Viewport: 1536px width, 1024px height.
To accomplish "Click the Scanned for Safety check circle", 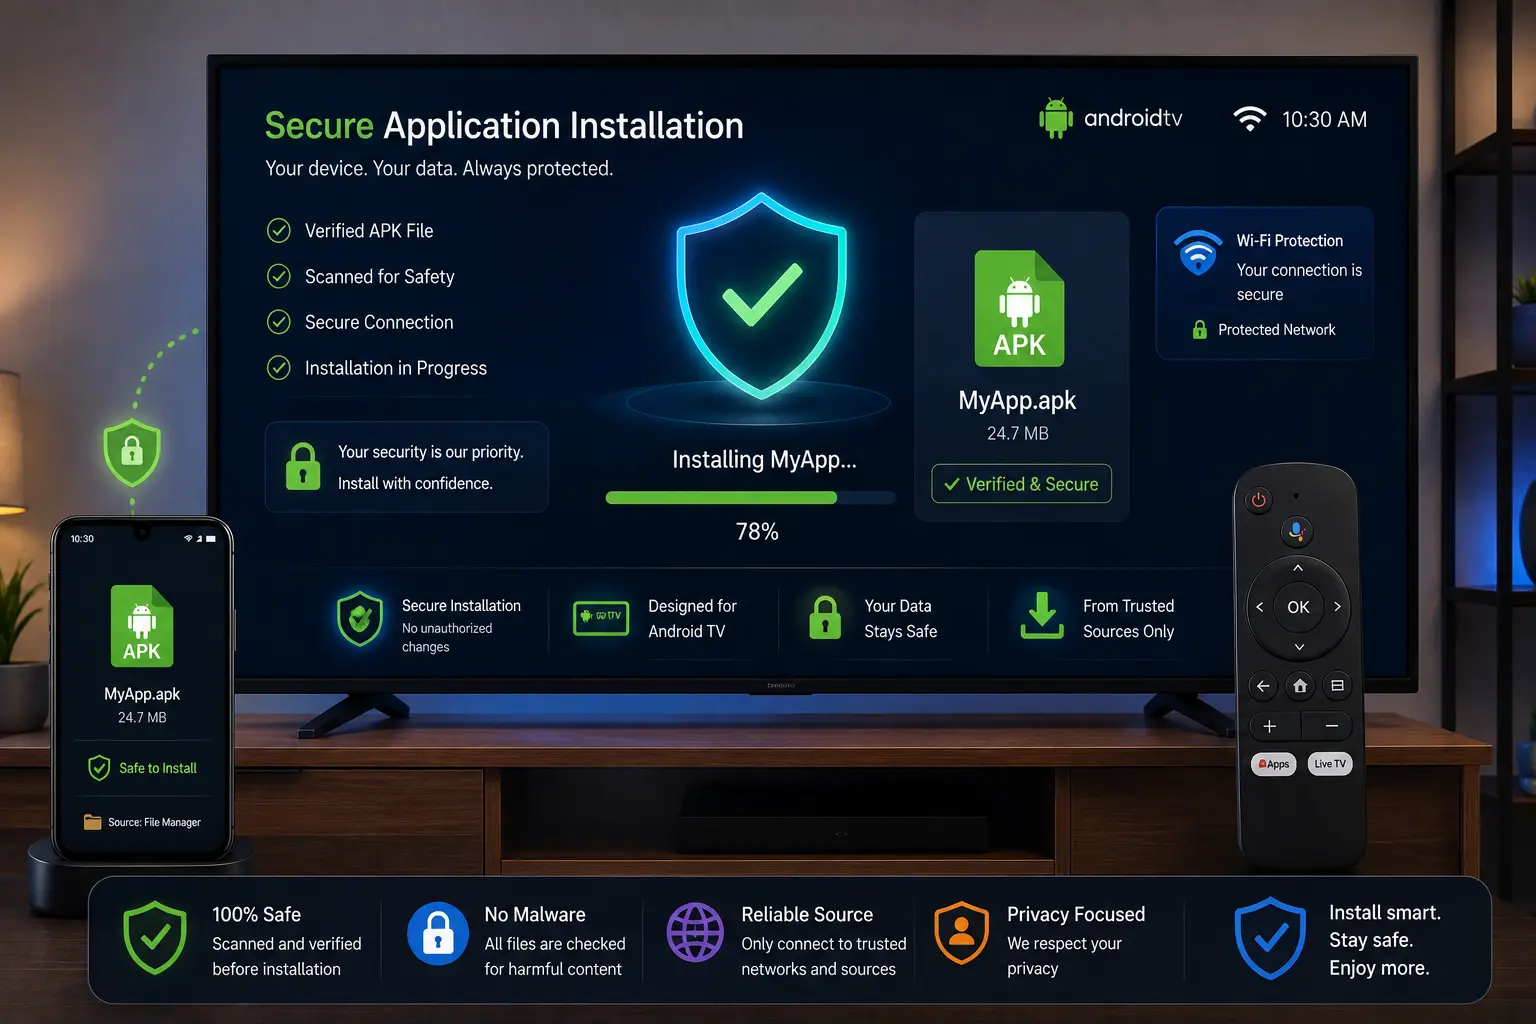I will click(x=279, y=276).
